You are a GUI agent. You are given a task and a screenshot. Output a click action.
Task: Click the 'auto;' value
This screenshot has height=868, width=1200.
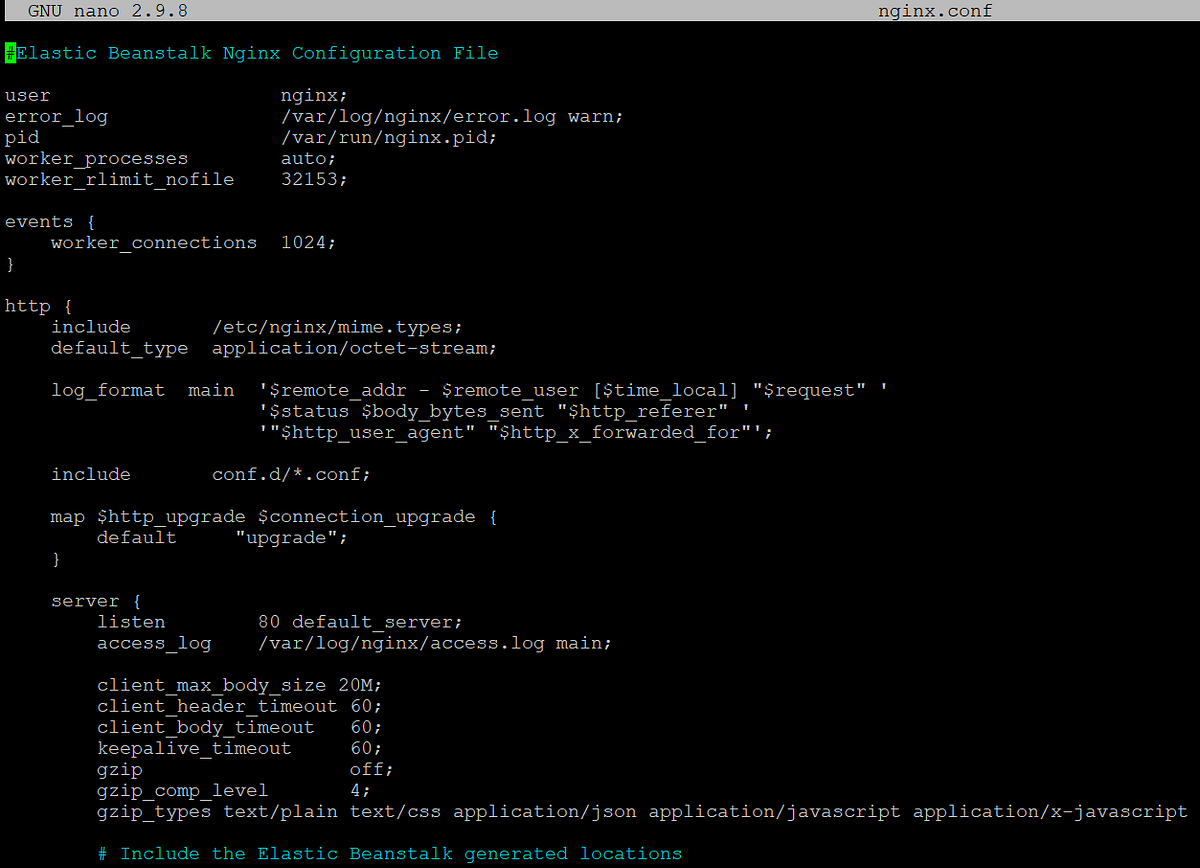[309, 159]
